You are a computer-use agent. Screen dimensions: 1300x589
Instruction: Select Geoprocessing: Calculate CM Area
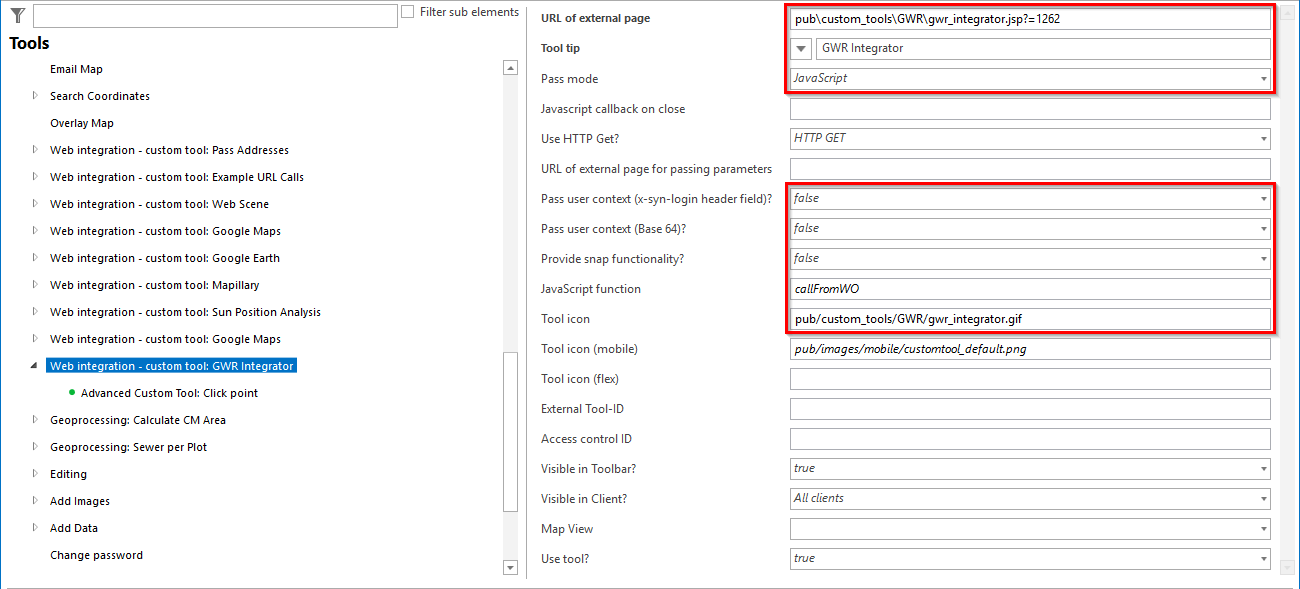(x=140, y=419)
